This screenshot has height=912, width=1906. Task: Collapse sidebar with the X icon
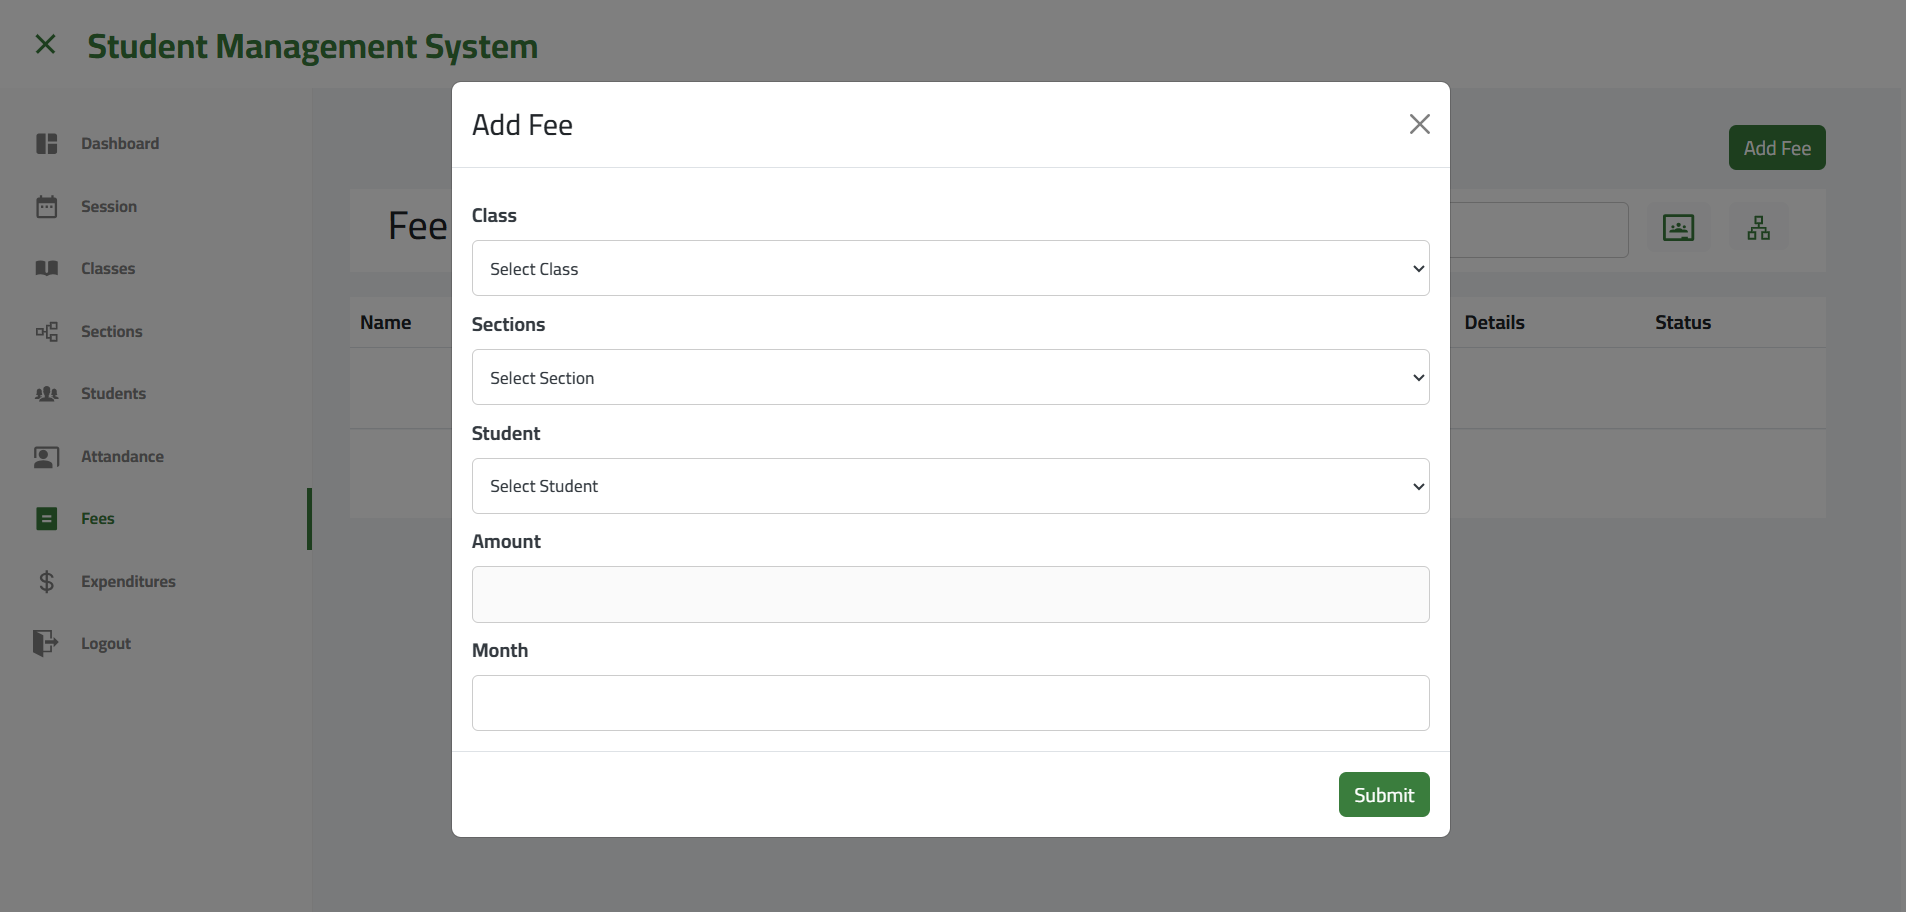(45, 45)
